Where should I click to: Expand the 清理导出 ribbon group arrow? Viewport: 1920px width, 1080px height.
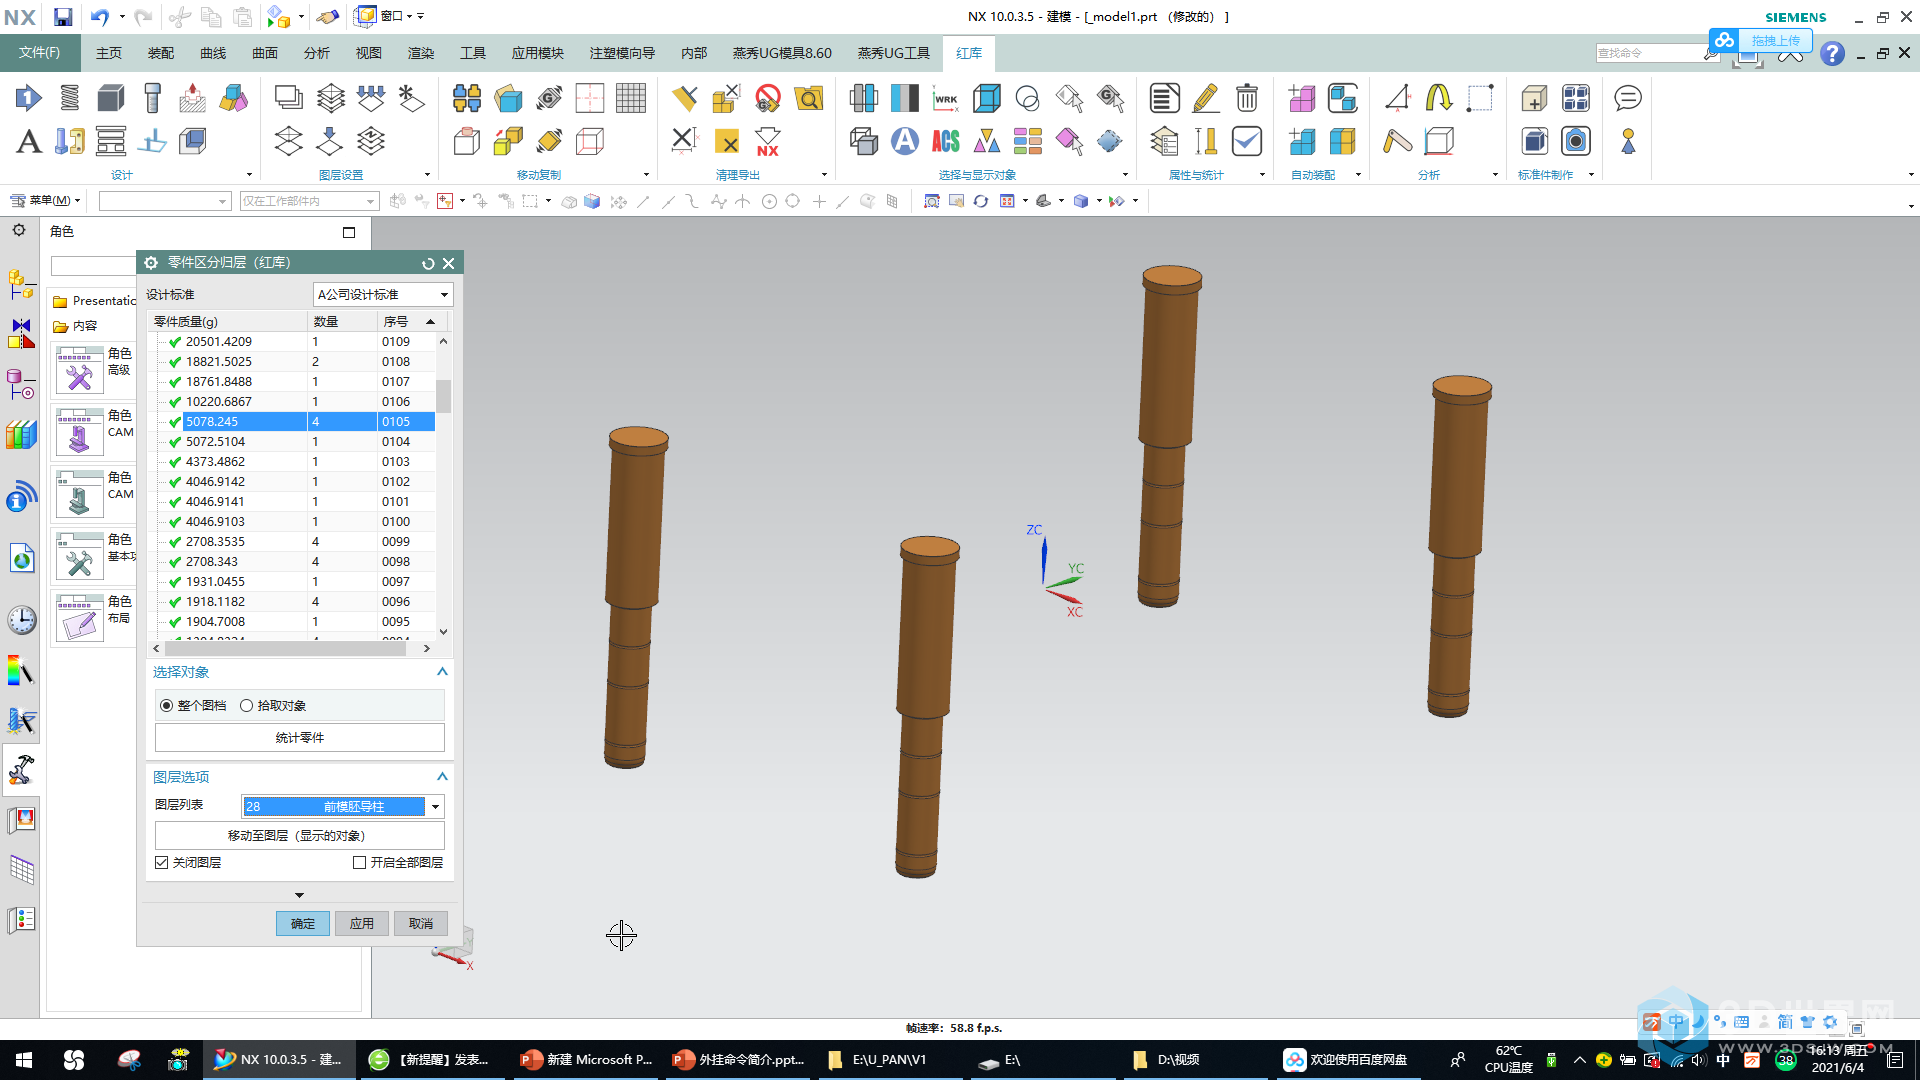click(824, 175)
